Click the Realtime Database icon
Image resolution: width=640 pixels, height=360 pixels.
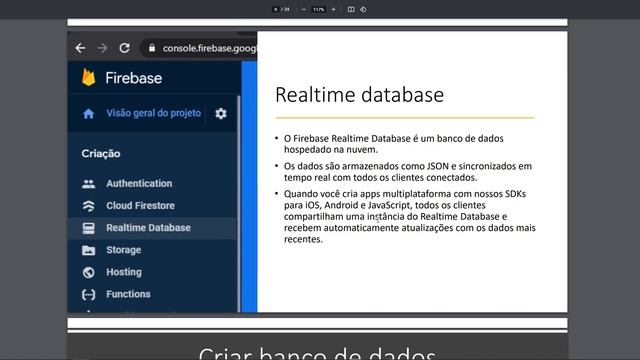[x=89, y=228]
